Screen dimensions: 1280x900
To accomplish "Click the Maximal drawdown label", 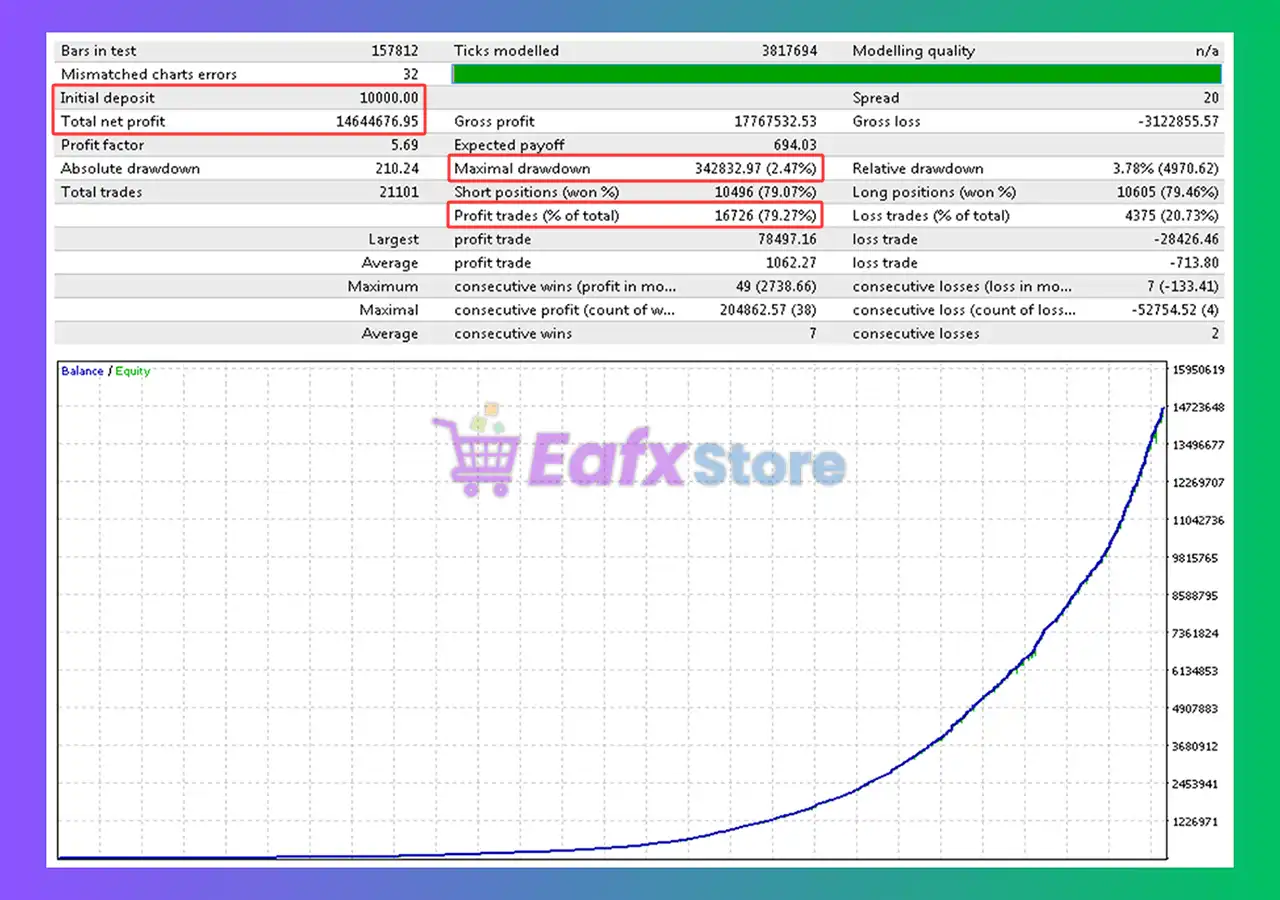I will (x=522, y=169).
